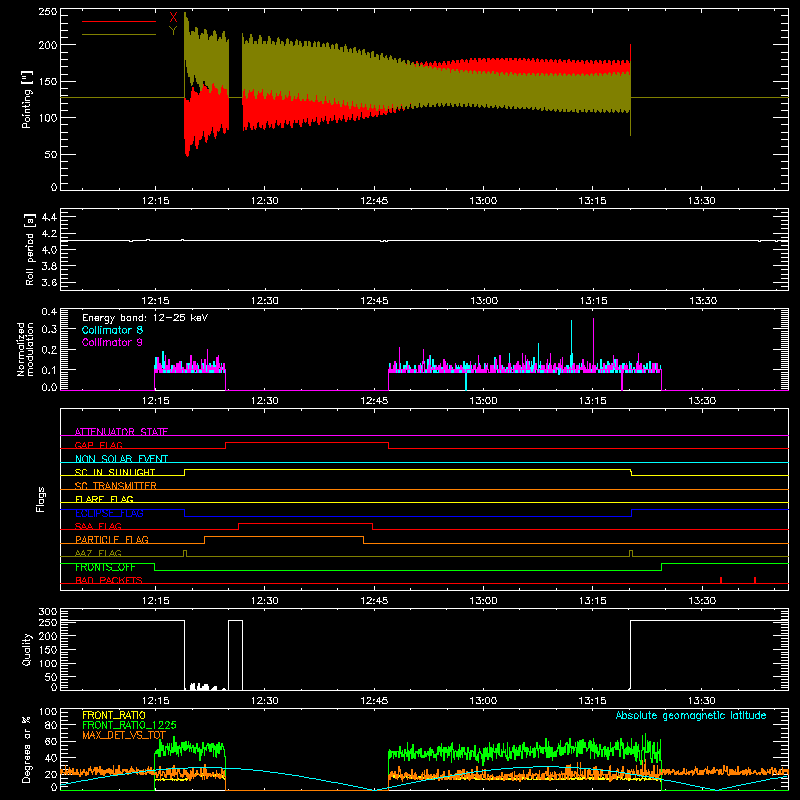Click the ECLIPSE_FLAG label
This screenshot has width=800, height=800.
tap(109, 513)
